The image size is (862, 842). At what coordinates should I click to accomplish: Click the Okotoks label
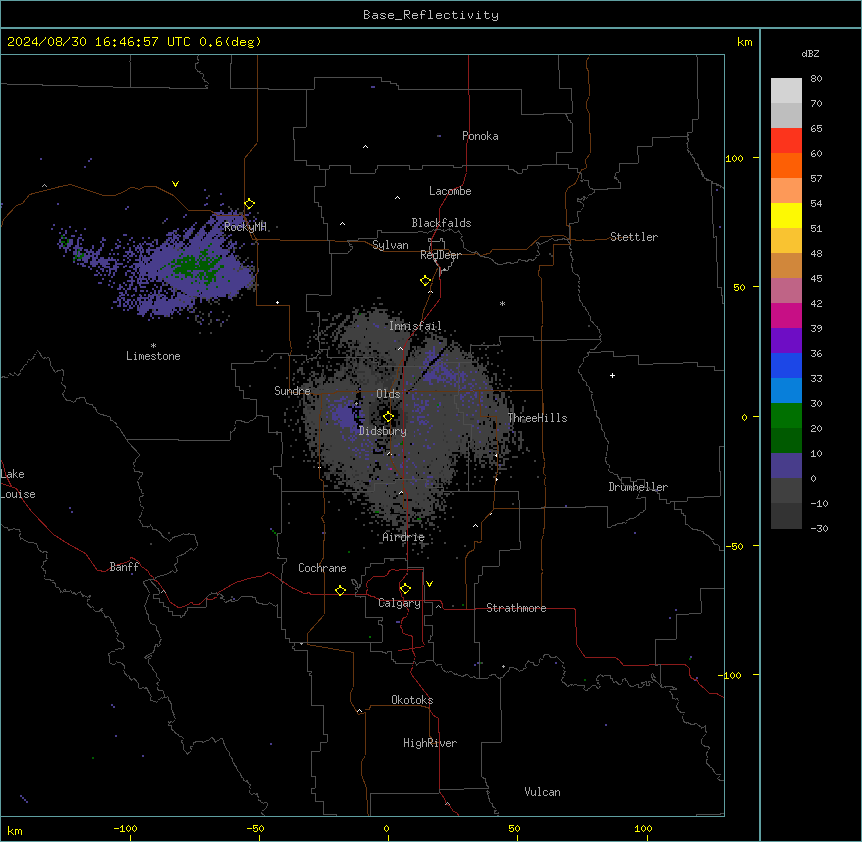[412, 700]
